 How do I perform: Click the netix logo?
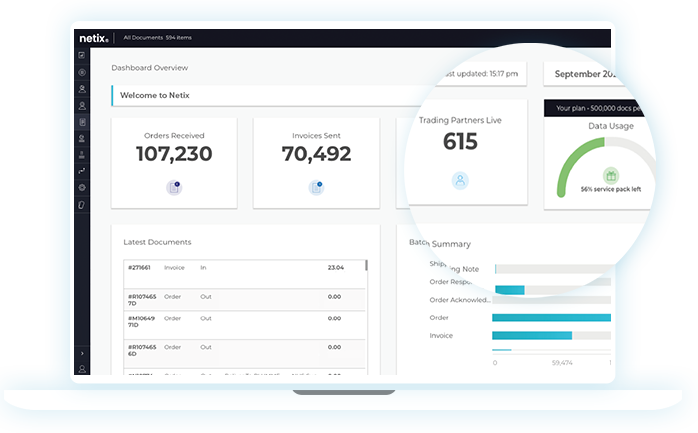pos(93,38)
